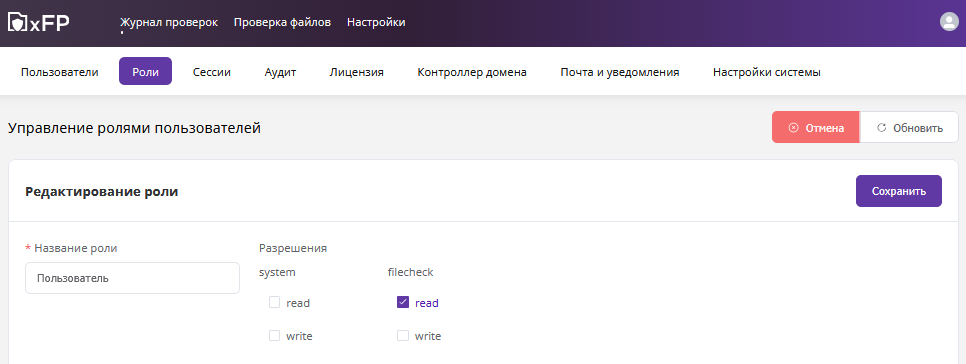Click the Название роли input field

(x=132, y=278)
